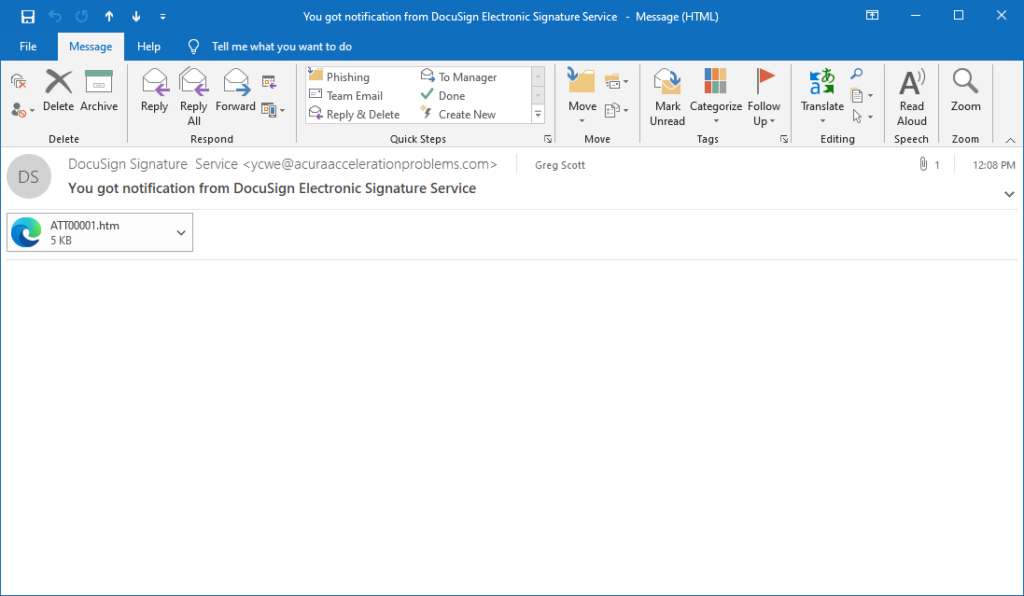The image size is (1024, 596).
Task: Click the DS sender avatar
Action: point(29,176)
